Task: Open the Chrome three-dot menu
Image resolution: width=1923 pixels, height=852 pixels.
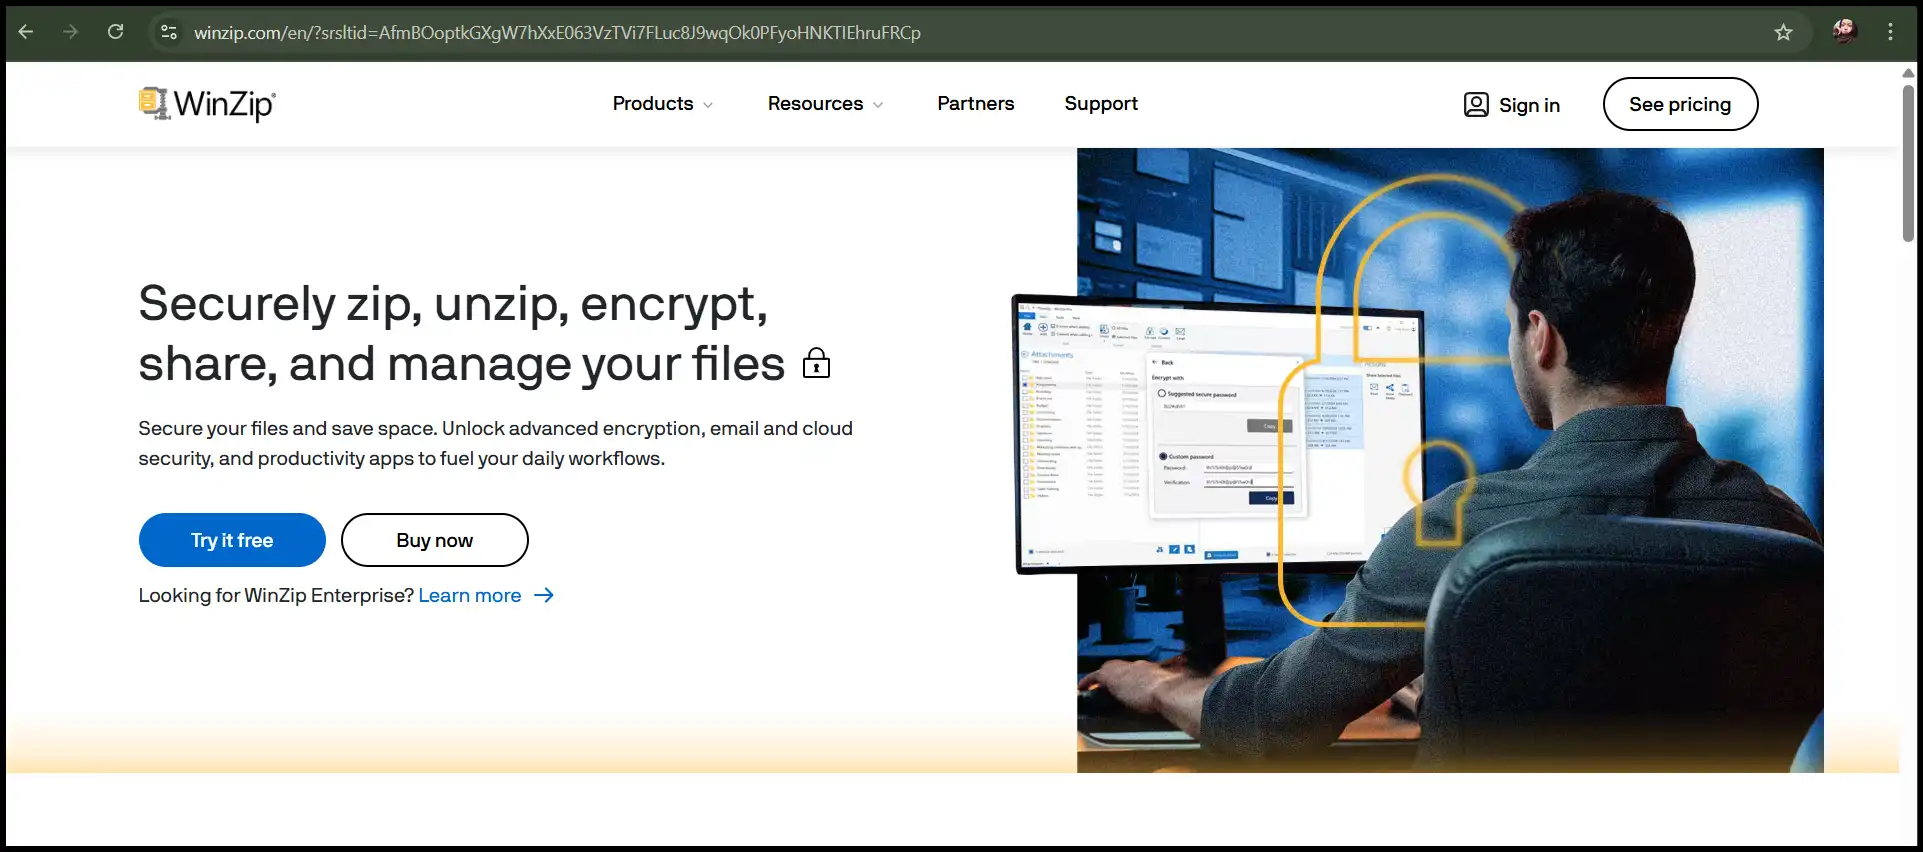Action: pyautogui.click(x=1890, y=32)
